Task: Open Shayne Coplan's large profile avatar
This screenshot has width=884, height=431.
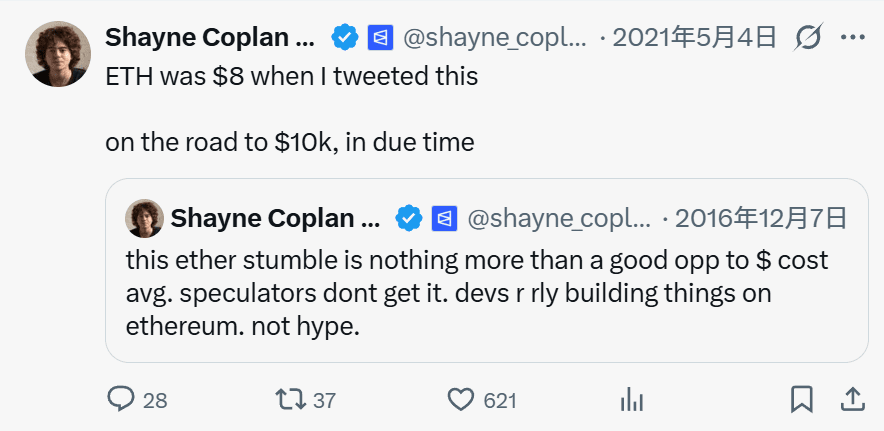Action: pyautogui.click(x=56, y=54)
